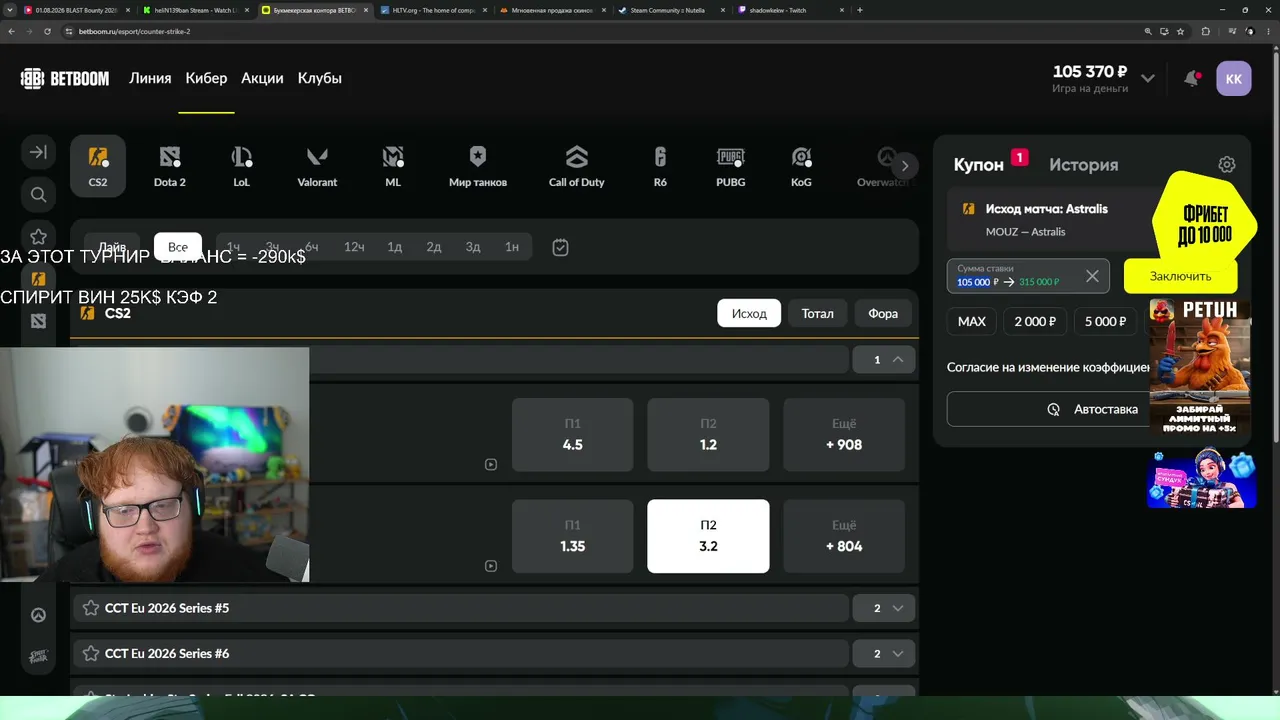
Task: Choose the Фора market filter
Action: (x=883, y=313)
